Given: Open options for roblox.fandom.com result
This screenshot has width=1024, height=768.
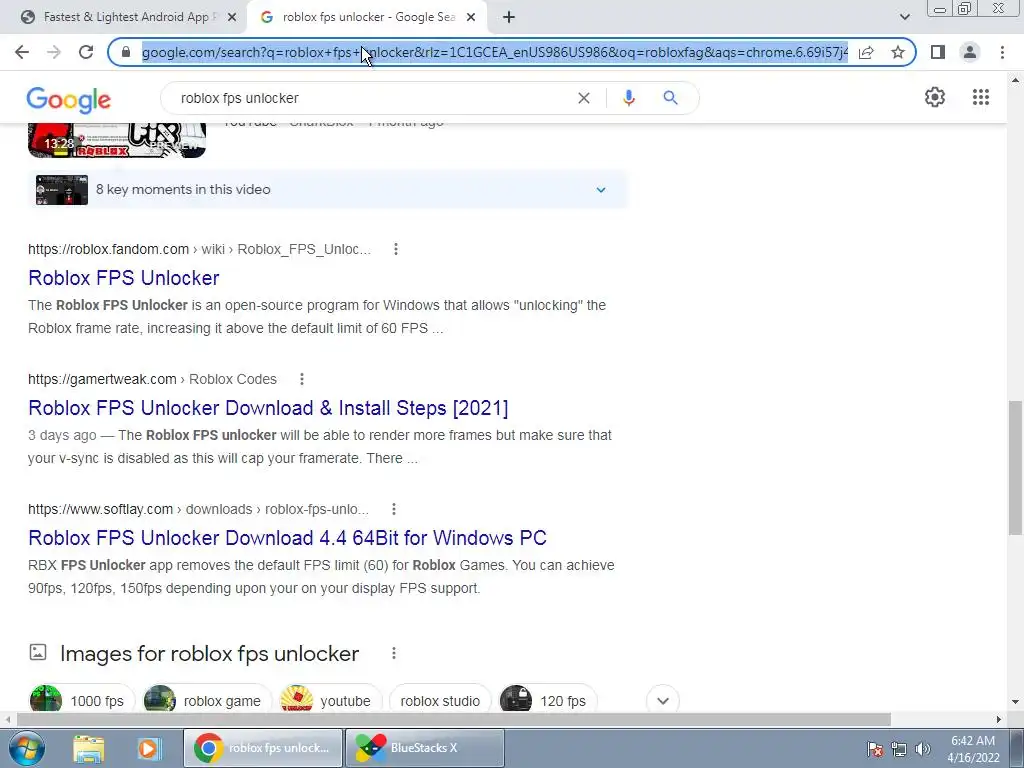Looking at the screenshot, I should (x=396, y=249).
